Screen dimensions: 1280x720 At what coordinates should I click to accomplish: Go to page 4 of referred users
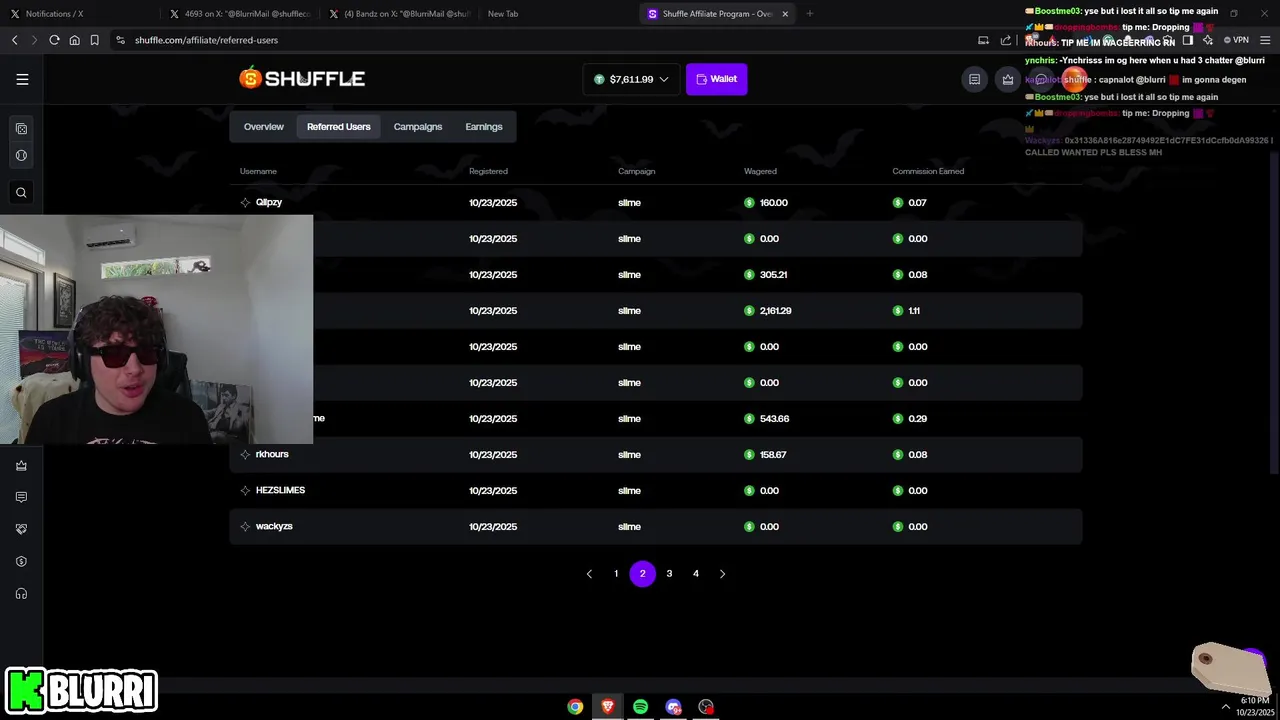click(696, 574)
